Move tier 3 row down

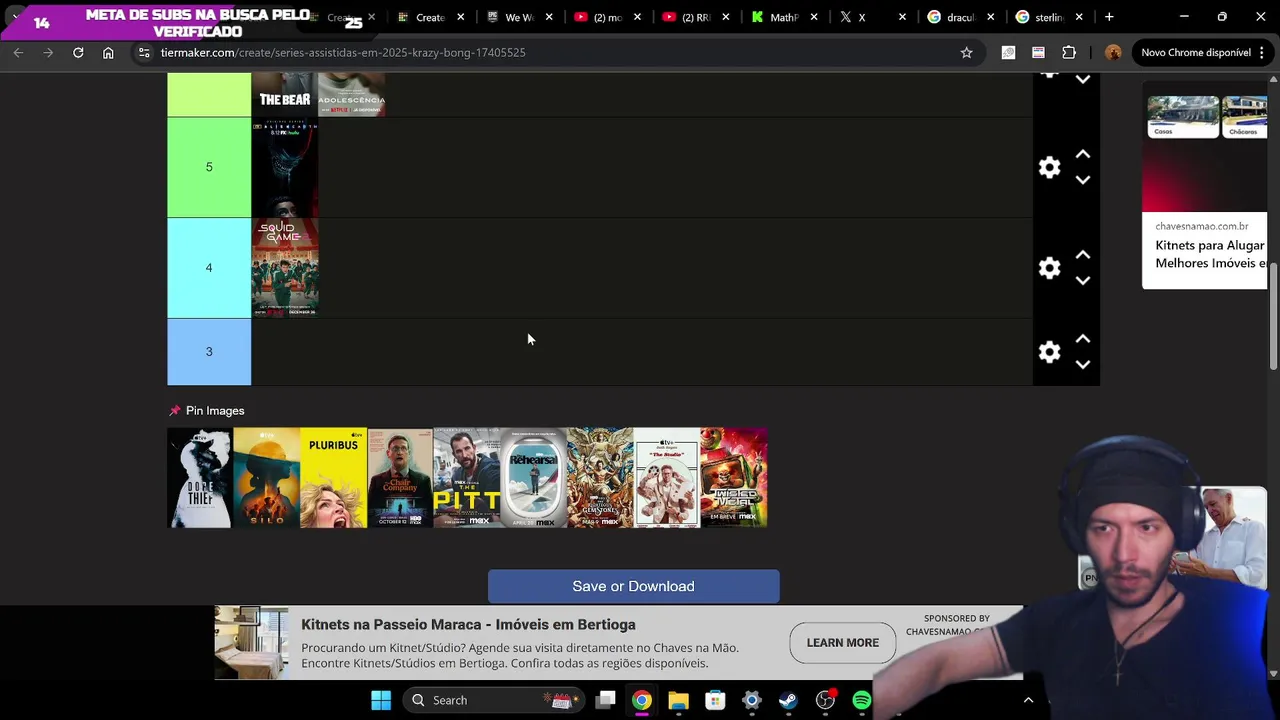point(1083,365)
